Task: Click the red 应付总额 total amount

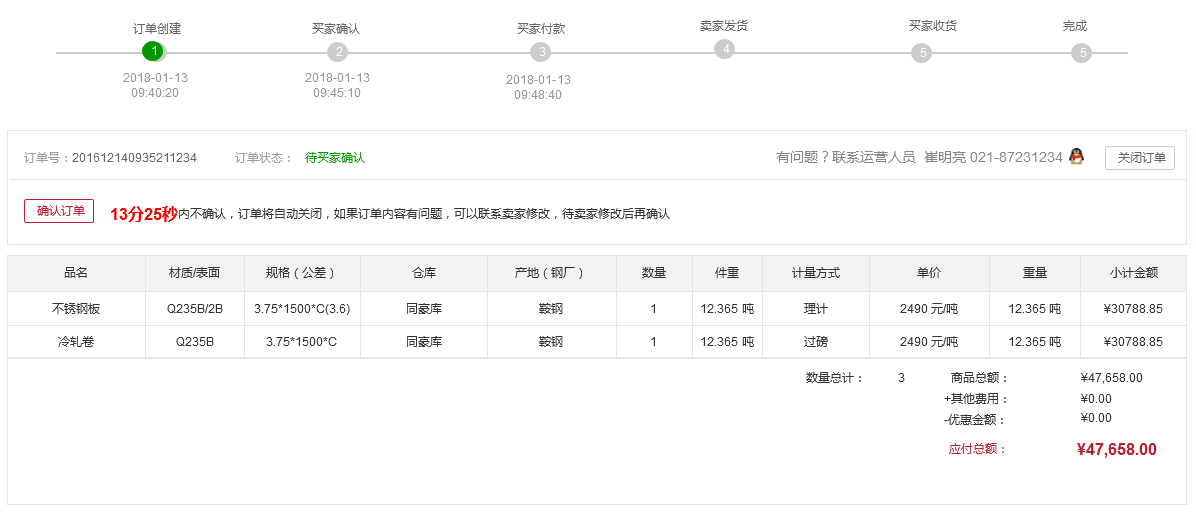Action: tap(1116, 450)
